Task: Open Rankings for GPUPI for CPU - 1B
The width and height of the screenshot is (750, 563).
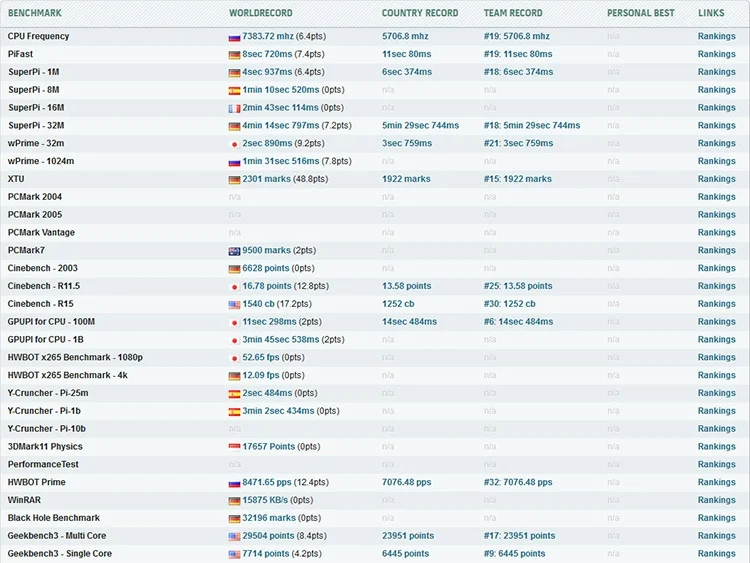Action: [x=717, y=340]
